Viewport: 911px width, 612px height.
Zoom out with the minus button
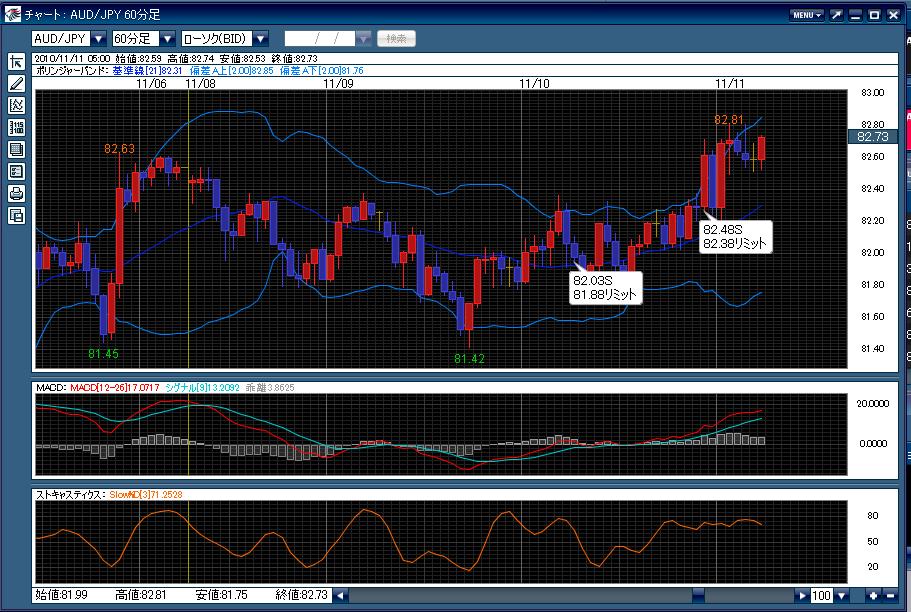[x=890, y=595]
